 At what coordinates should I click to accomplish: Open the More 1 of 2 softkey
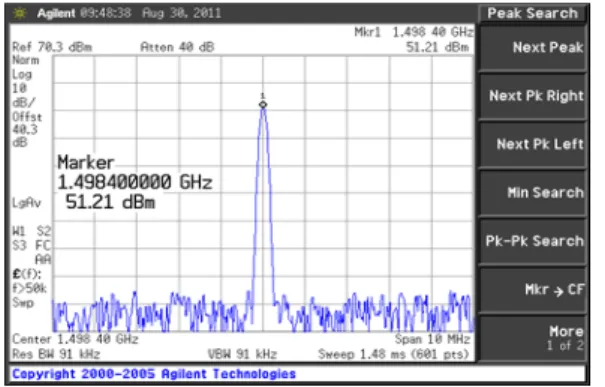pos(532,338)
